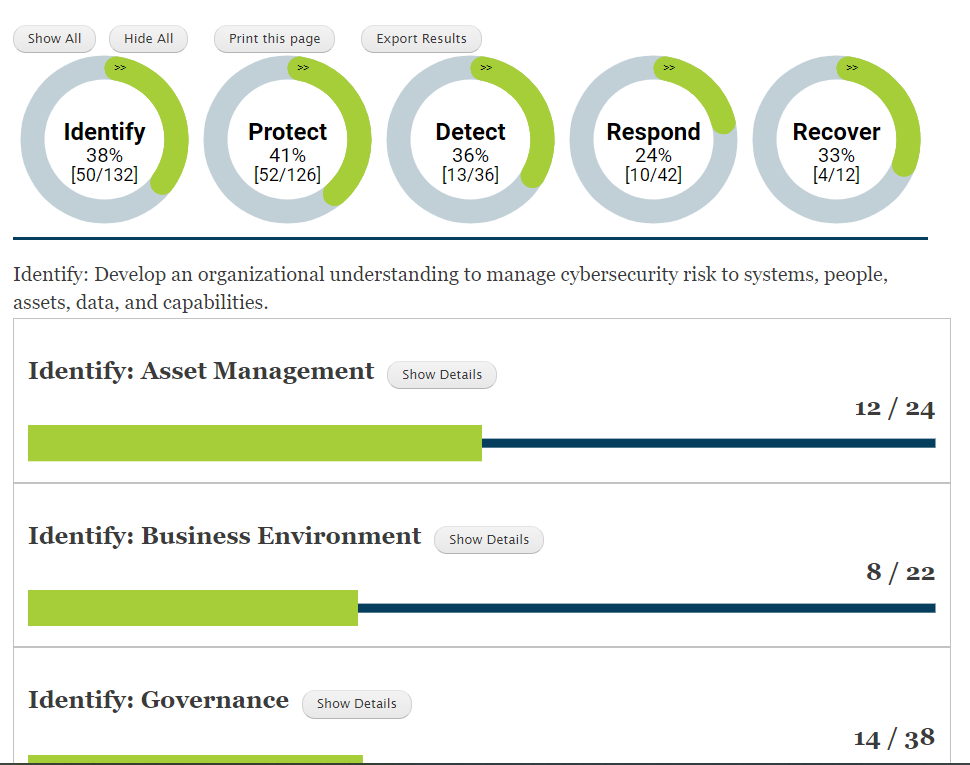Expand Show Details for Asset Management
This screenshot has width=970, height=765.
pyautogui.click(x=442, y=375)
